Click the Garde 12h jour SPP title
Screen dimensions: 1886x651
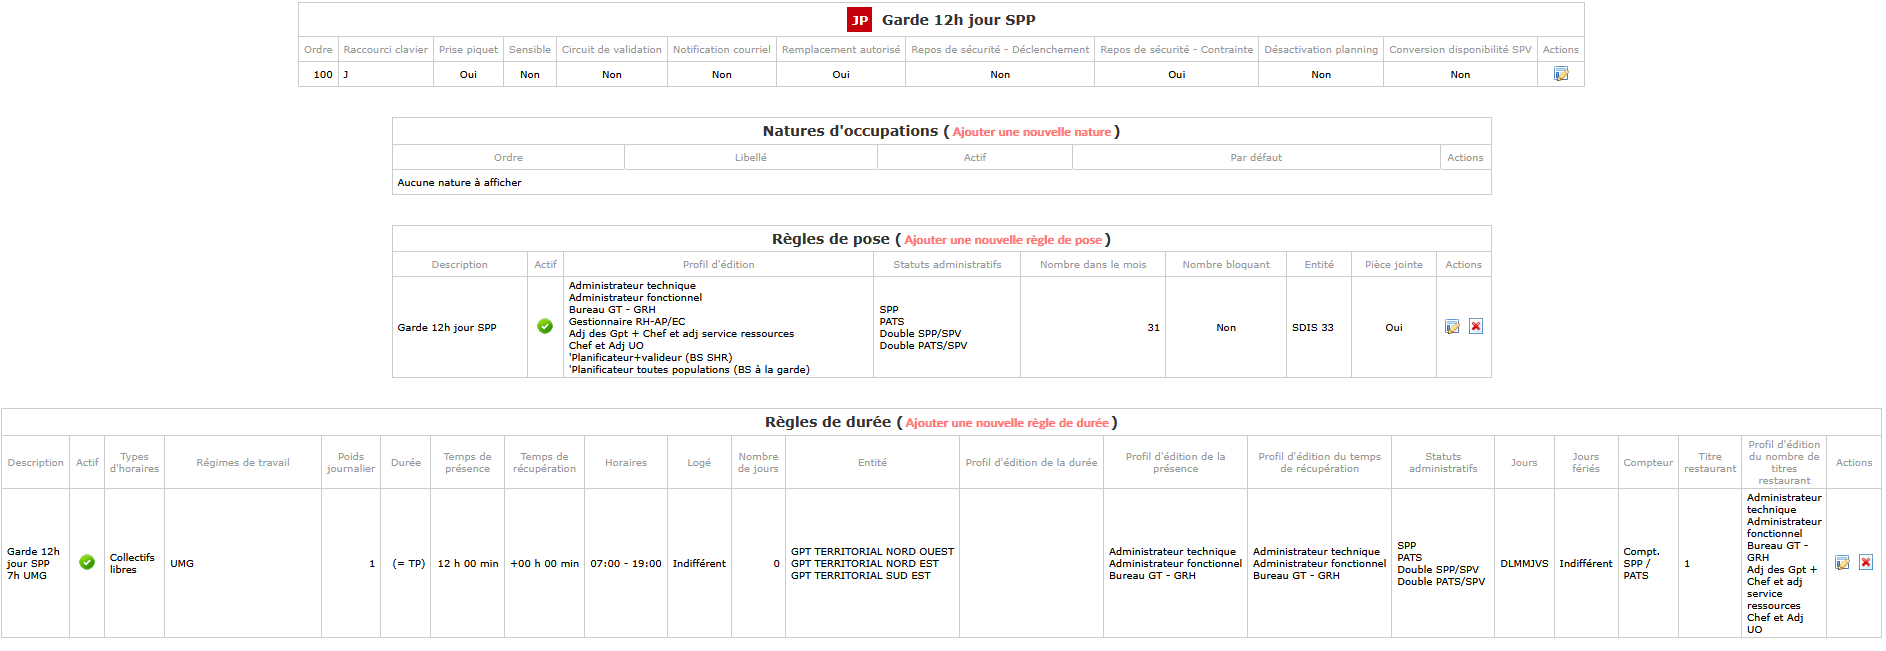coord(958,20)
